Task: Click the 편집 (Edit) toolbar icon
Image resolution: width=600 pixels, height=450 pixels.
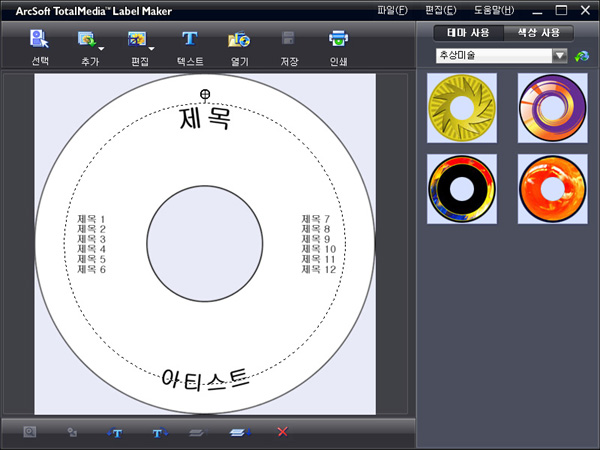Action: point(137,39)
